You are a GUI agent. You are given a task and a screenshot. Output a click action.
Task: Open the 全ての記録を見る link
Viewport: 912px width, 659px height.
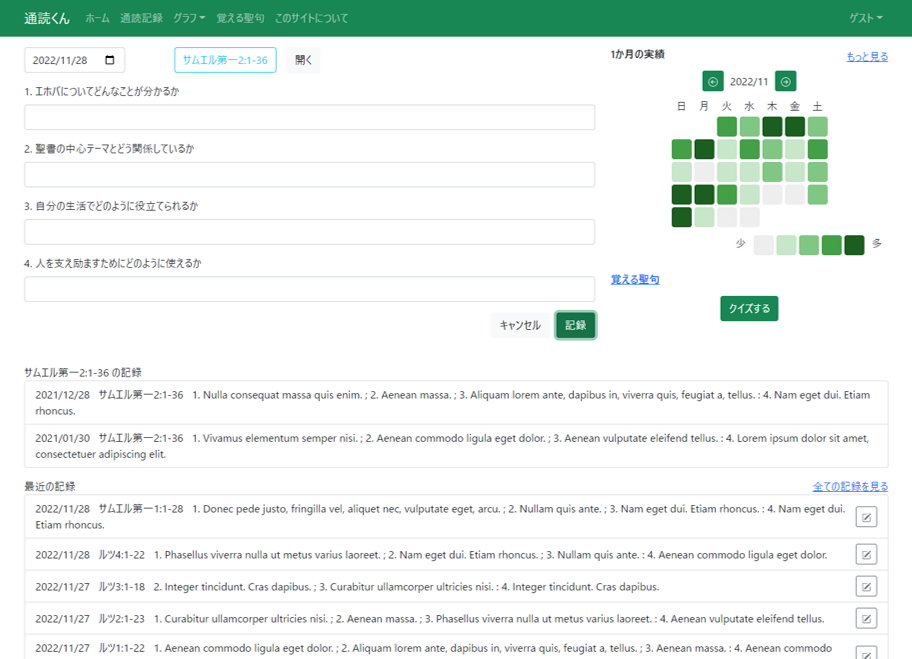[x=850, y=487]
